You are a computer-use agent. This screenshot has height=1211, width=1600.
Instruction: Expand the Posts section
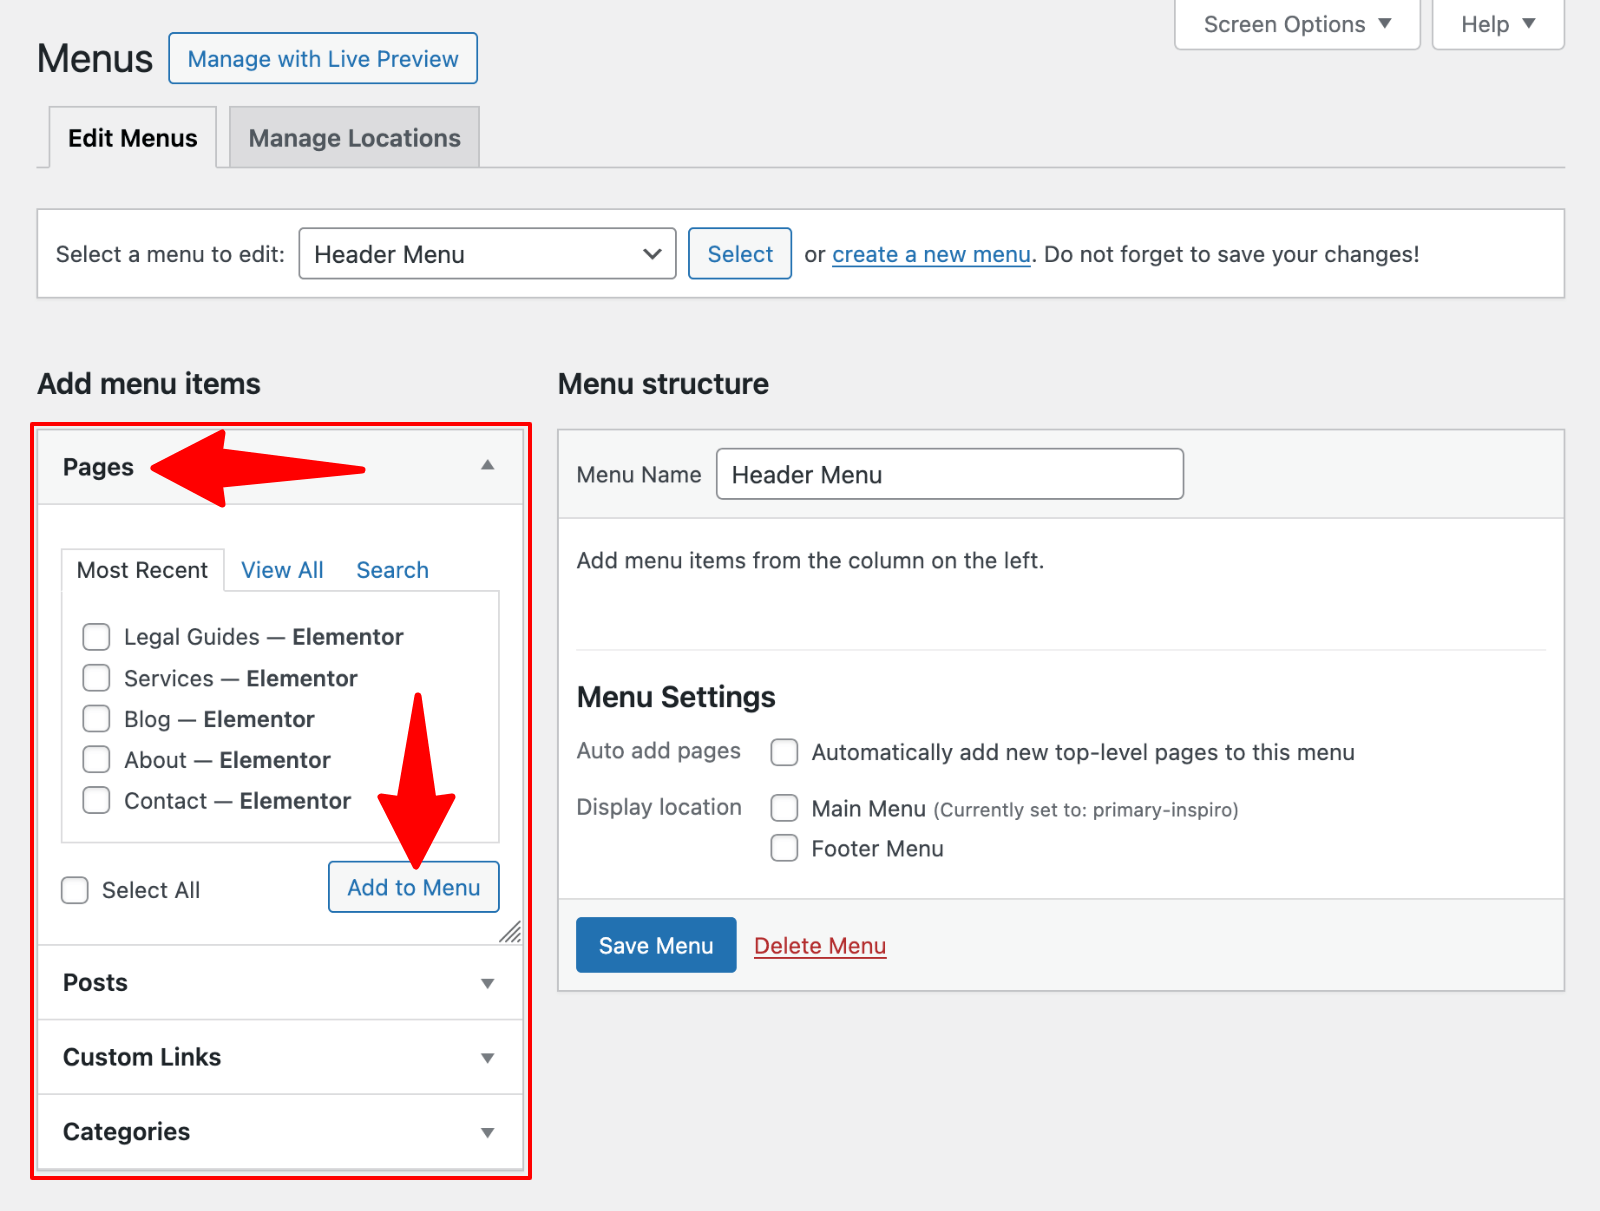(487, 983)
